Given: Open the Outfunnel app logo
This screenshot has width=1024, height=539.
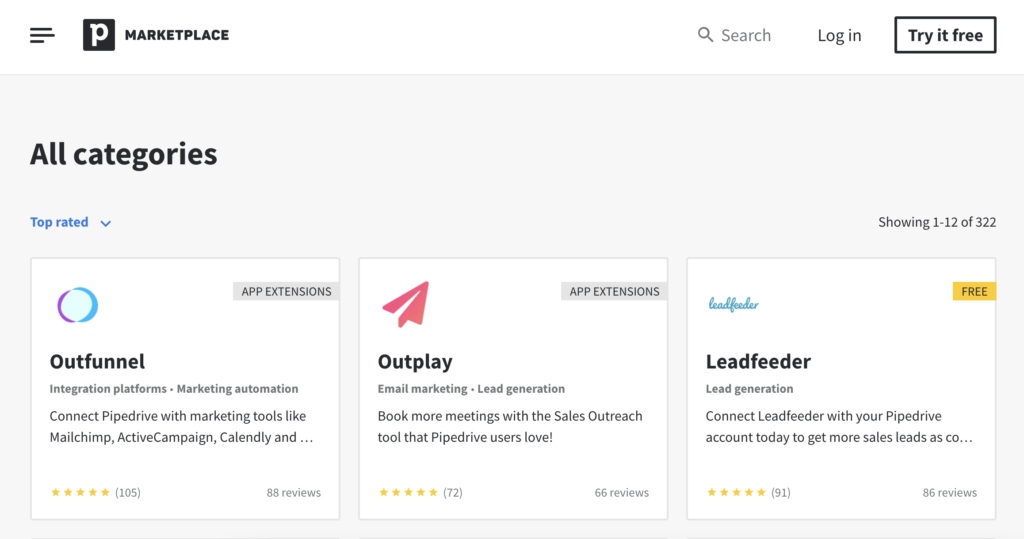Looking at the screenshot, I should pyautogui.click(x=78, y=305).
